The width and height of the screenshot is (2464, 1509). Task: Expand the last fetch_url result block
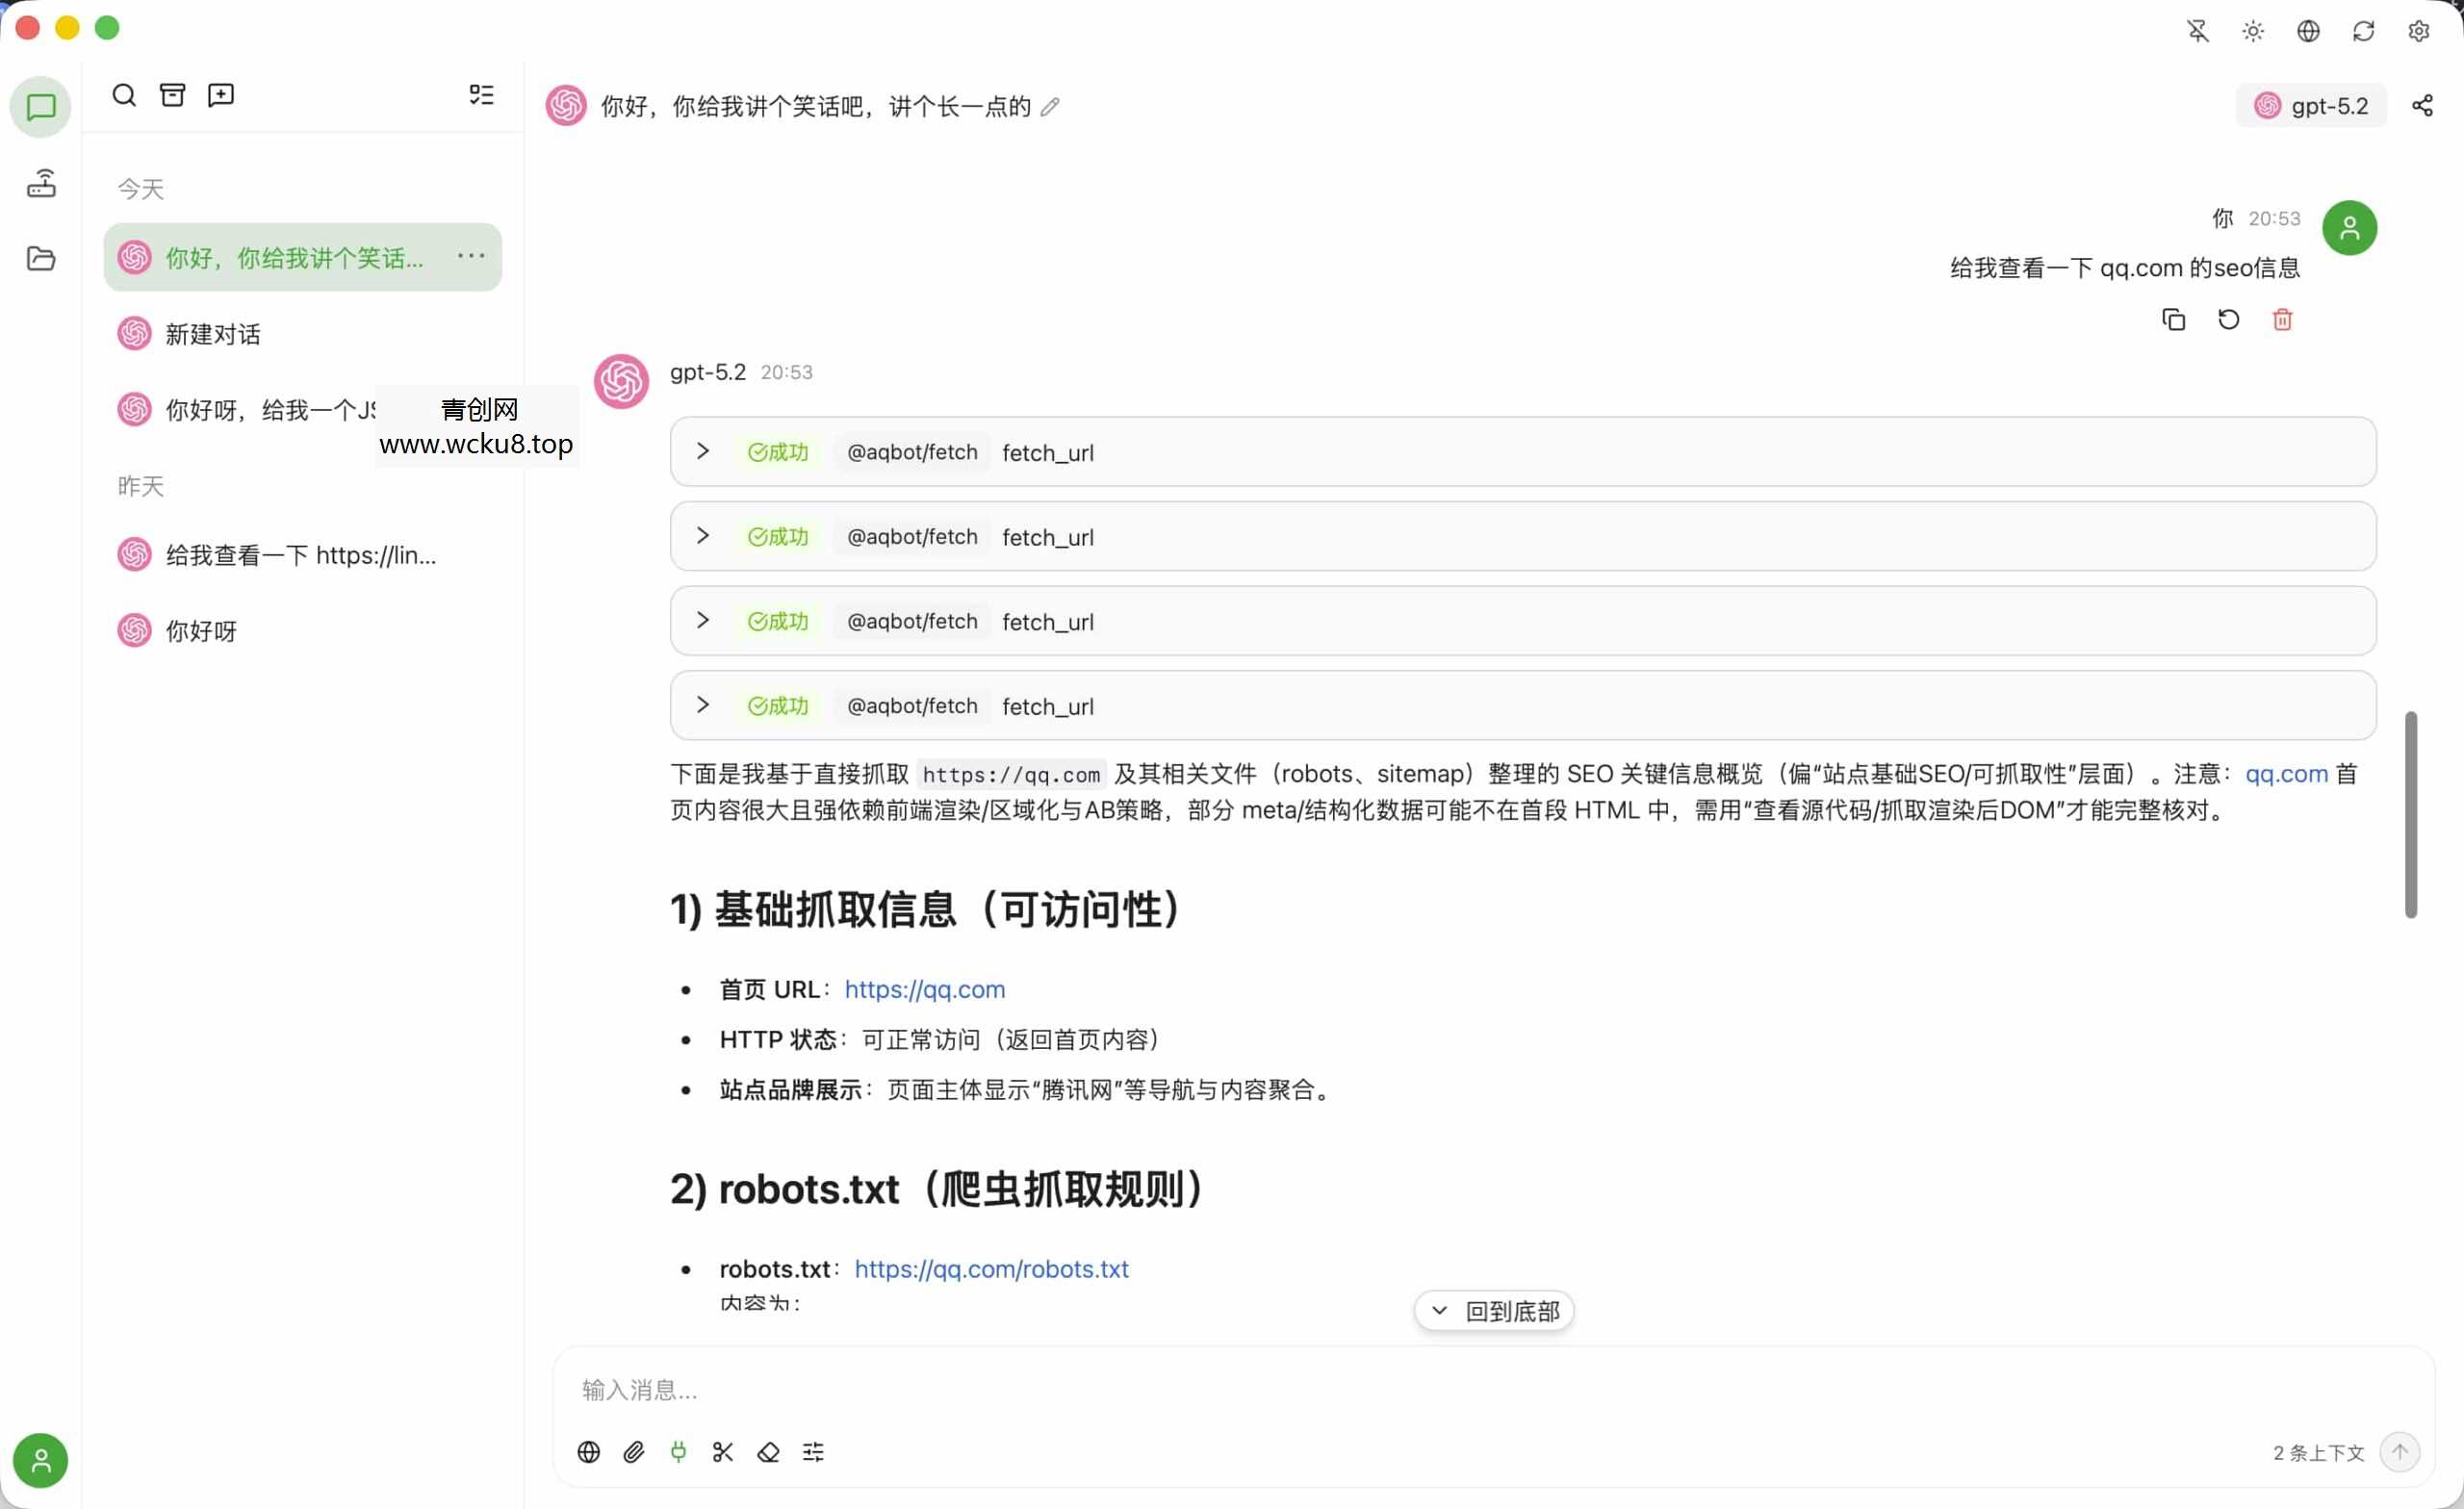(701, 705)
